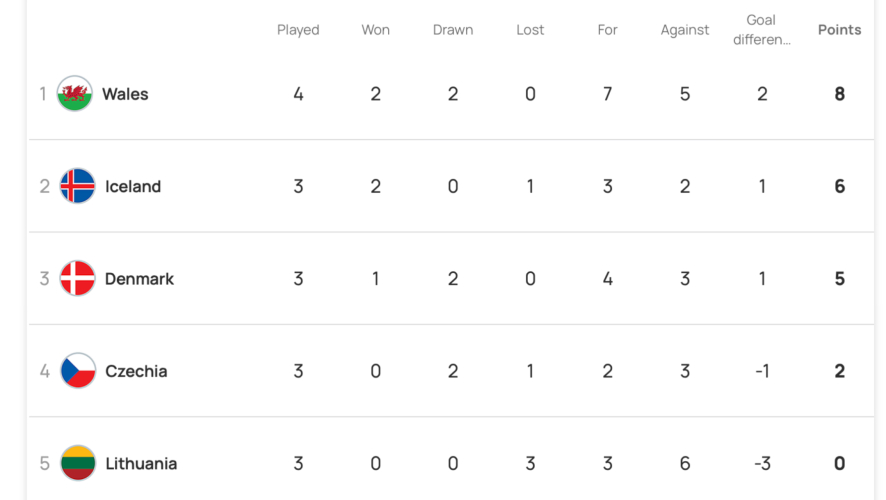
Task: Open the Lithuania team page
Action: click(141, 464)
